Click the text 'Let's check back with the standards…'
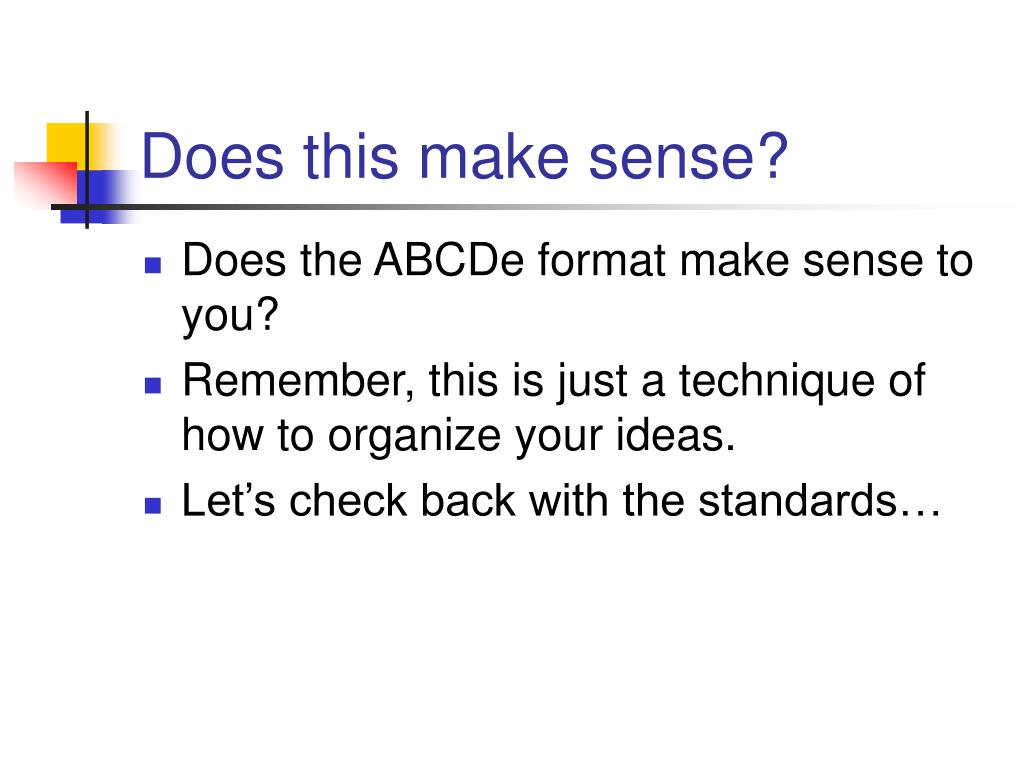 pyautogui.click(x=562, y=501)
